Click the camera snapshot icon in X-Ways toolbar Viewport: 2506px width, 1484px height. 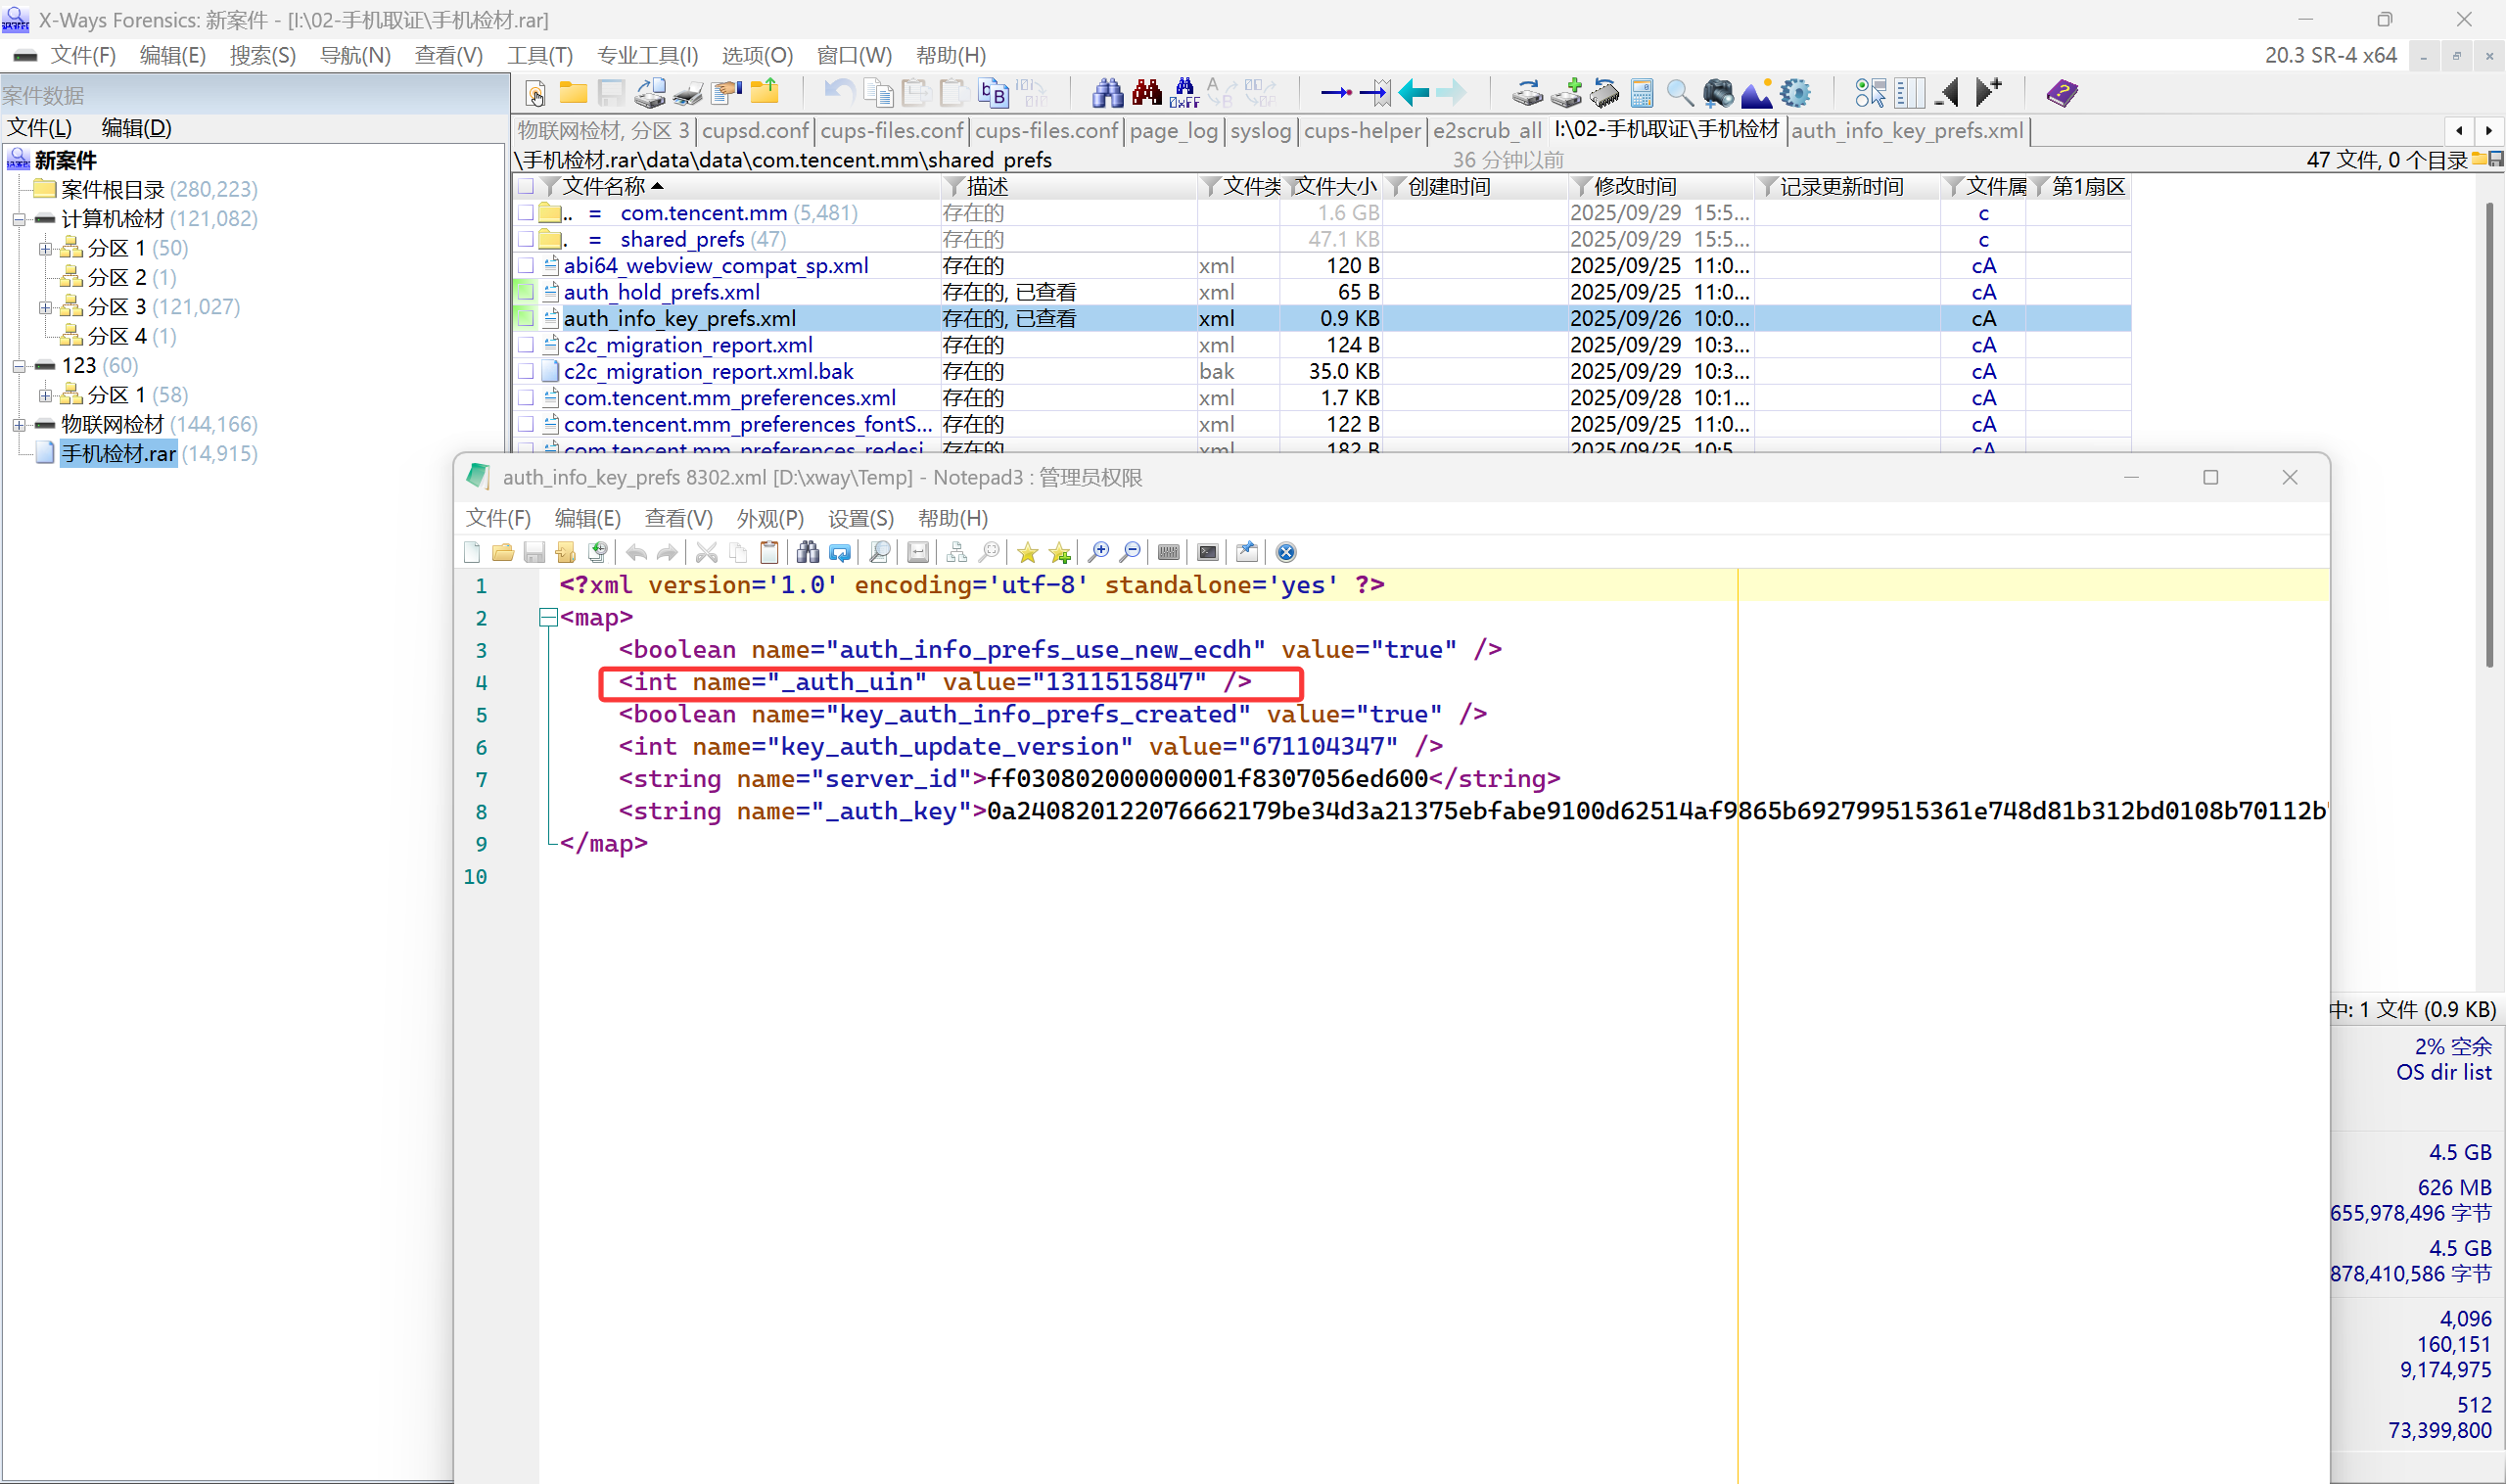[x=1718, y=93]
